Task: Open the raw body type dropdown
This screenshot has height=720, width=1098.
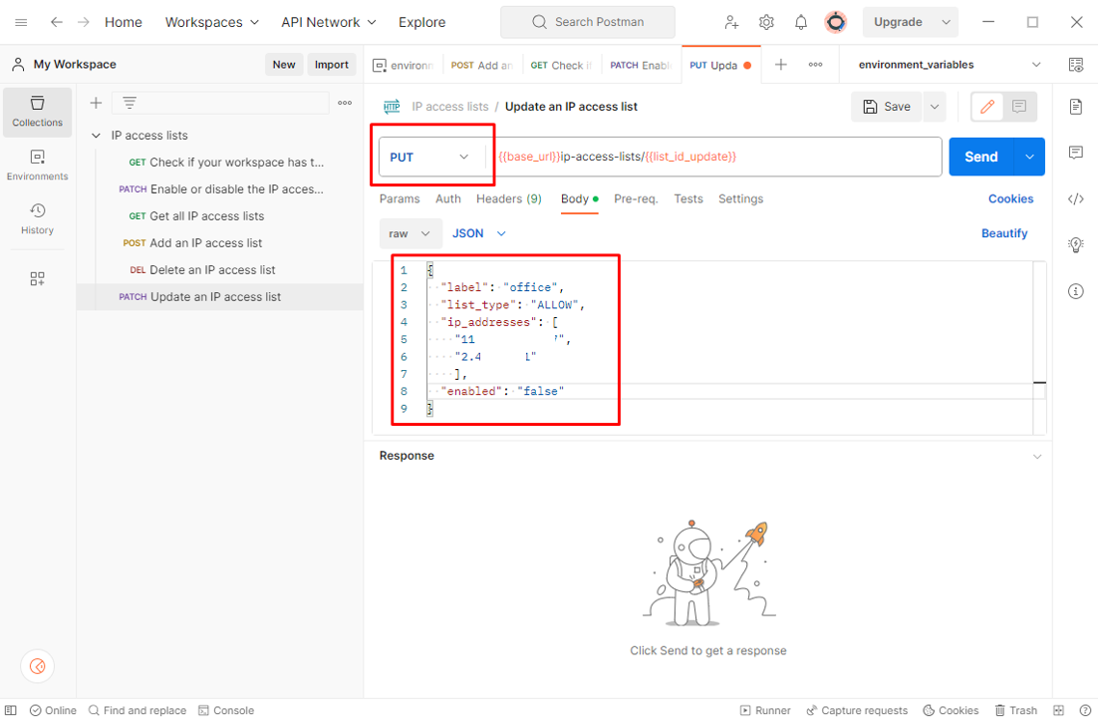Action: point(410,233)
